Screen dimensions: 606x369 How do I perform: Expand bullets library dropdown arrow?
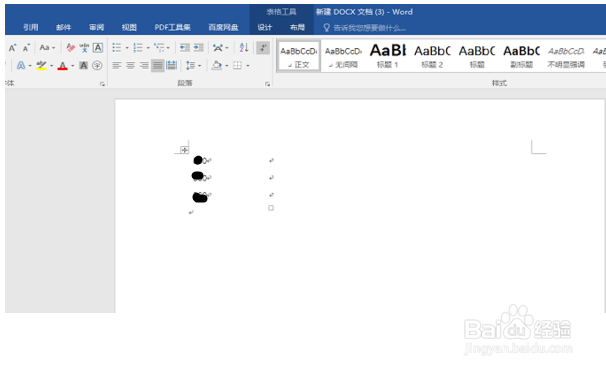[x=127, y=48]
